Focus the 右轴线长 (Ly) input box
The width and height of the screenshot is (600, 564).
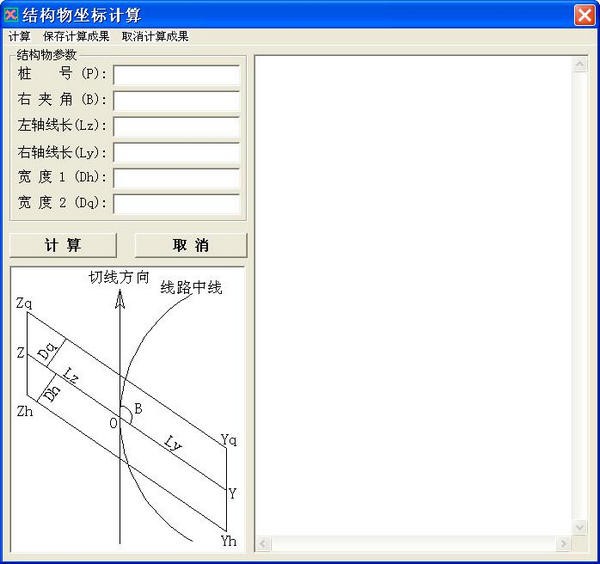(x=176, y=153)
